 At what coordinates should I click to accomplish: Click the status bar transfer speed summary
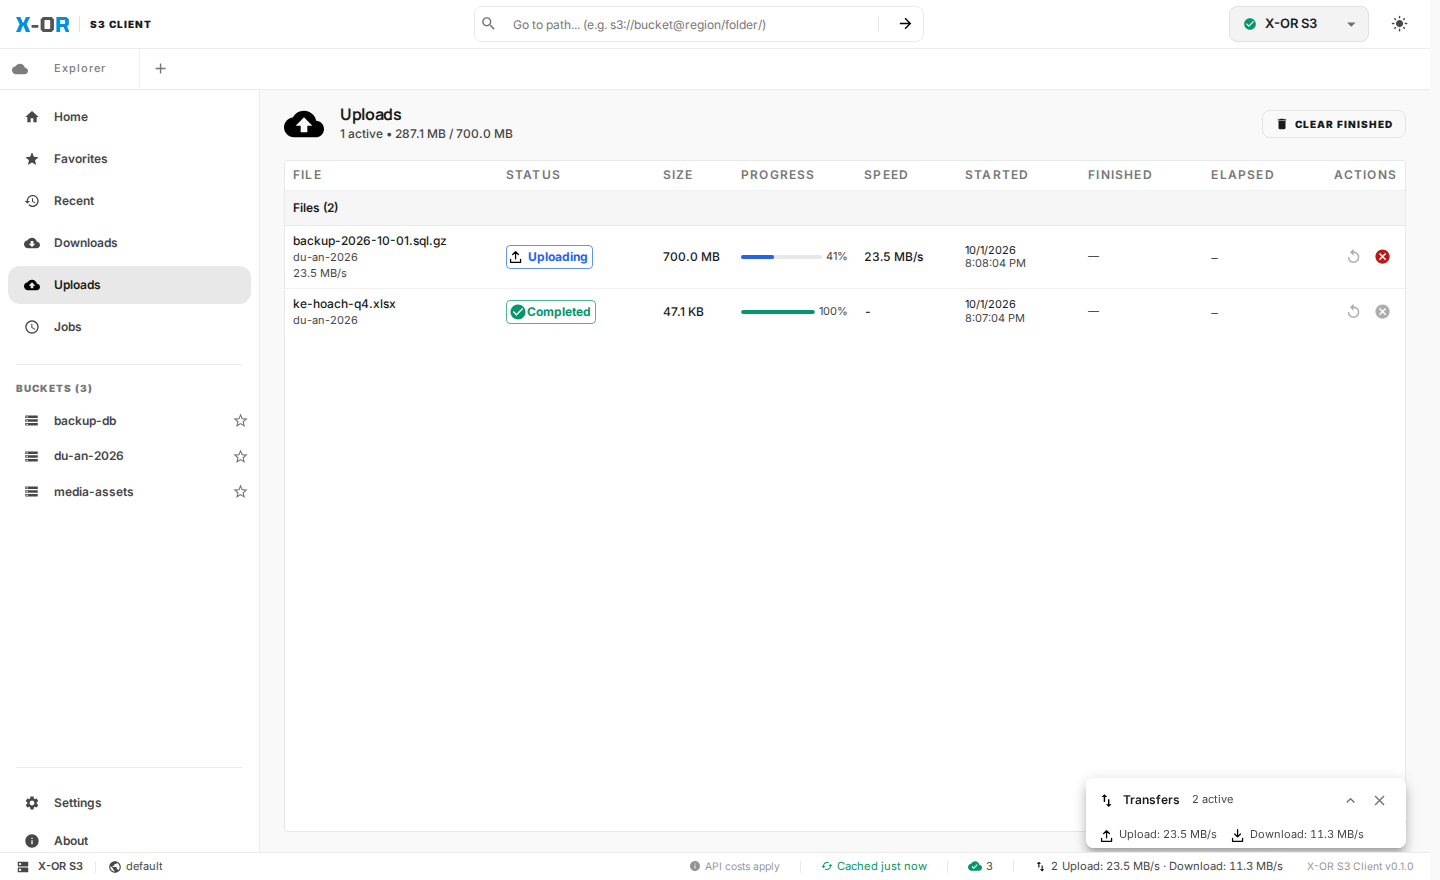[x=1159, y=866]
